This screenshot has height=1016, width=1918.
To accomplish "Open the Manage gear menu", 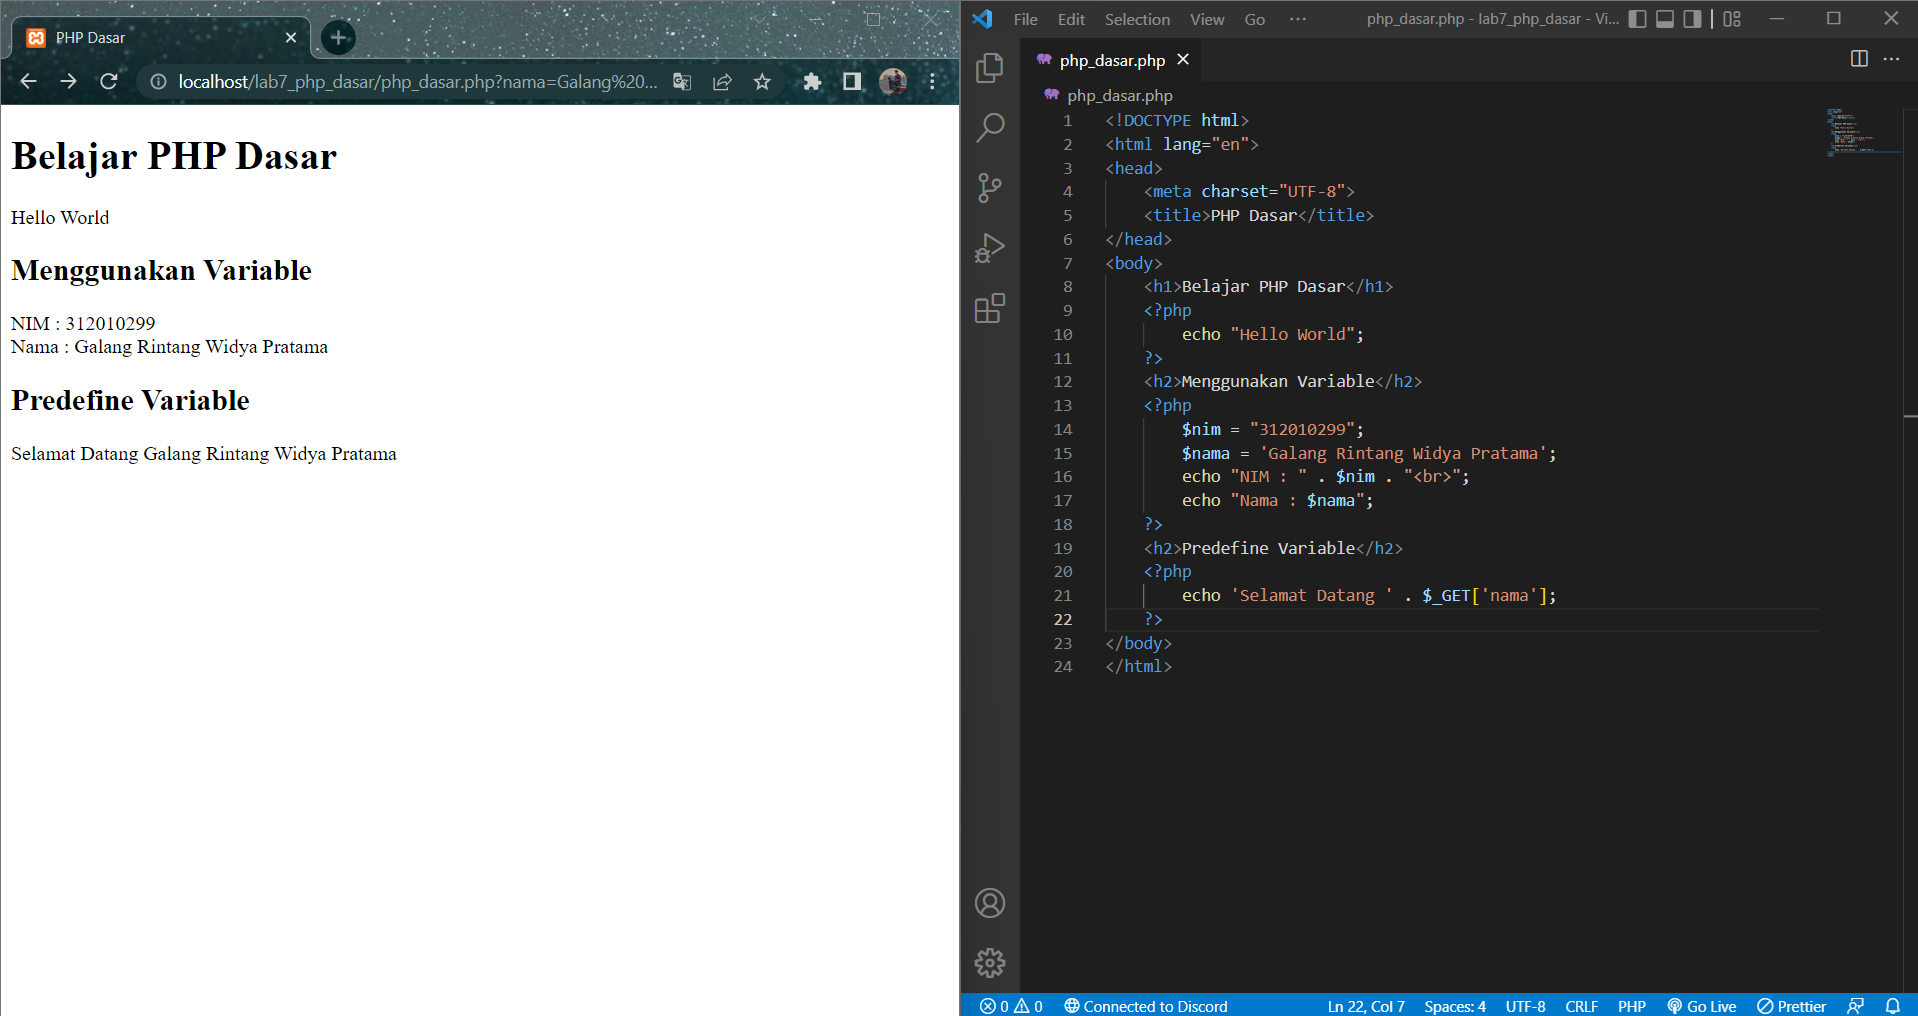I will [990, 963].
